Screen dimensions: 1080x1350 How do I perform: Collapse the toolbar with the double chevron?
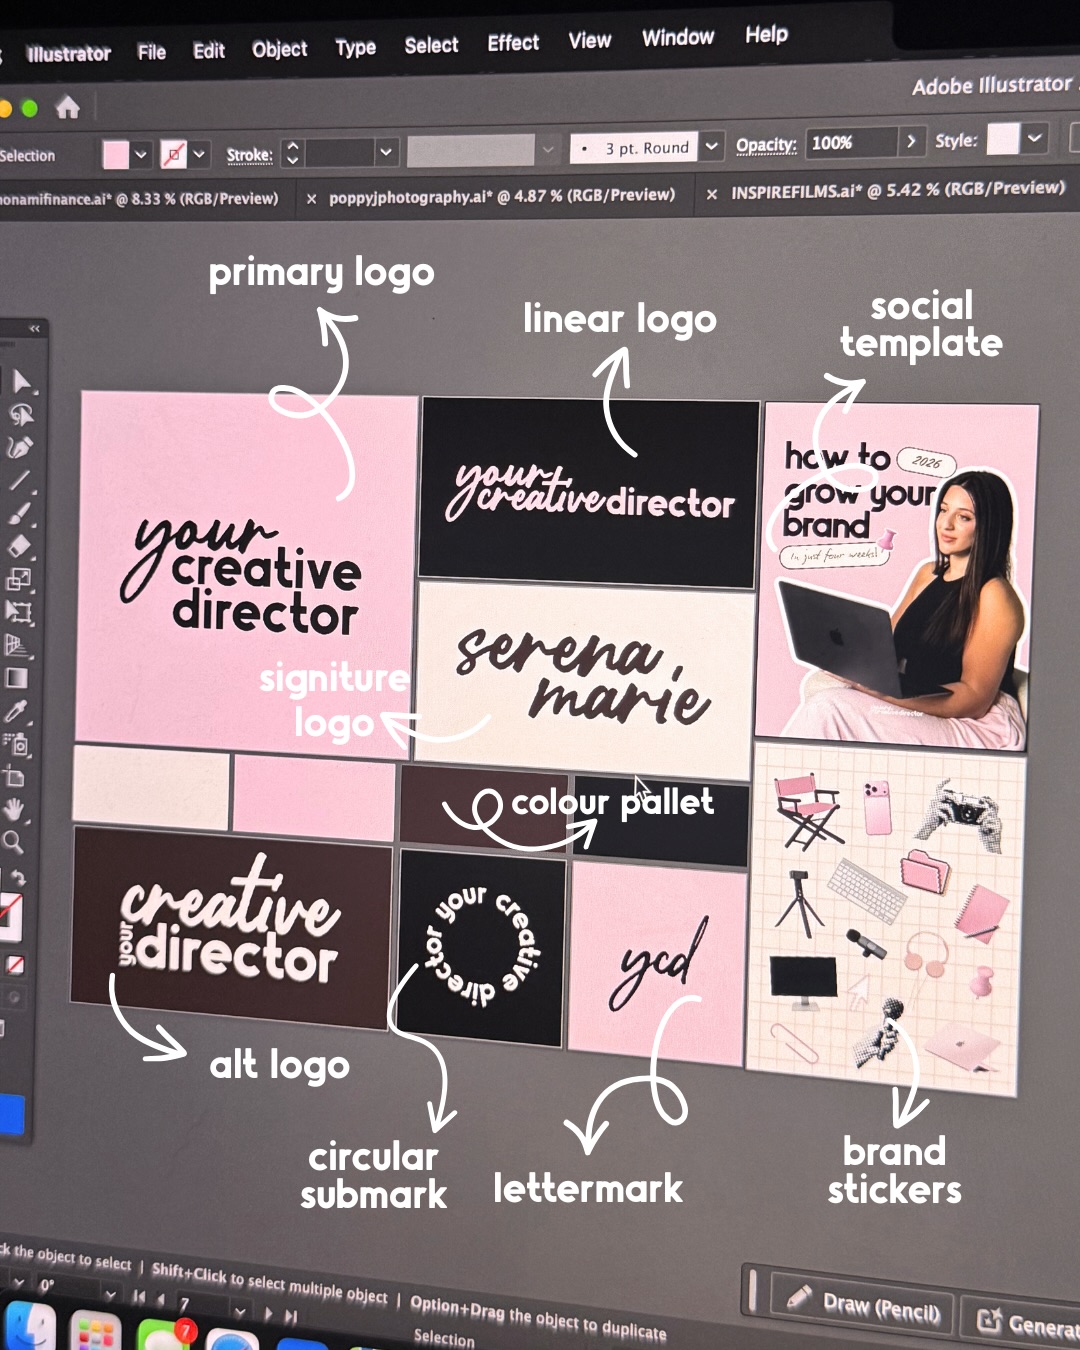pos(33,327)
